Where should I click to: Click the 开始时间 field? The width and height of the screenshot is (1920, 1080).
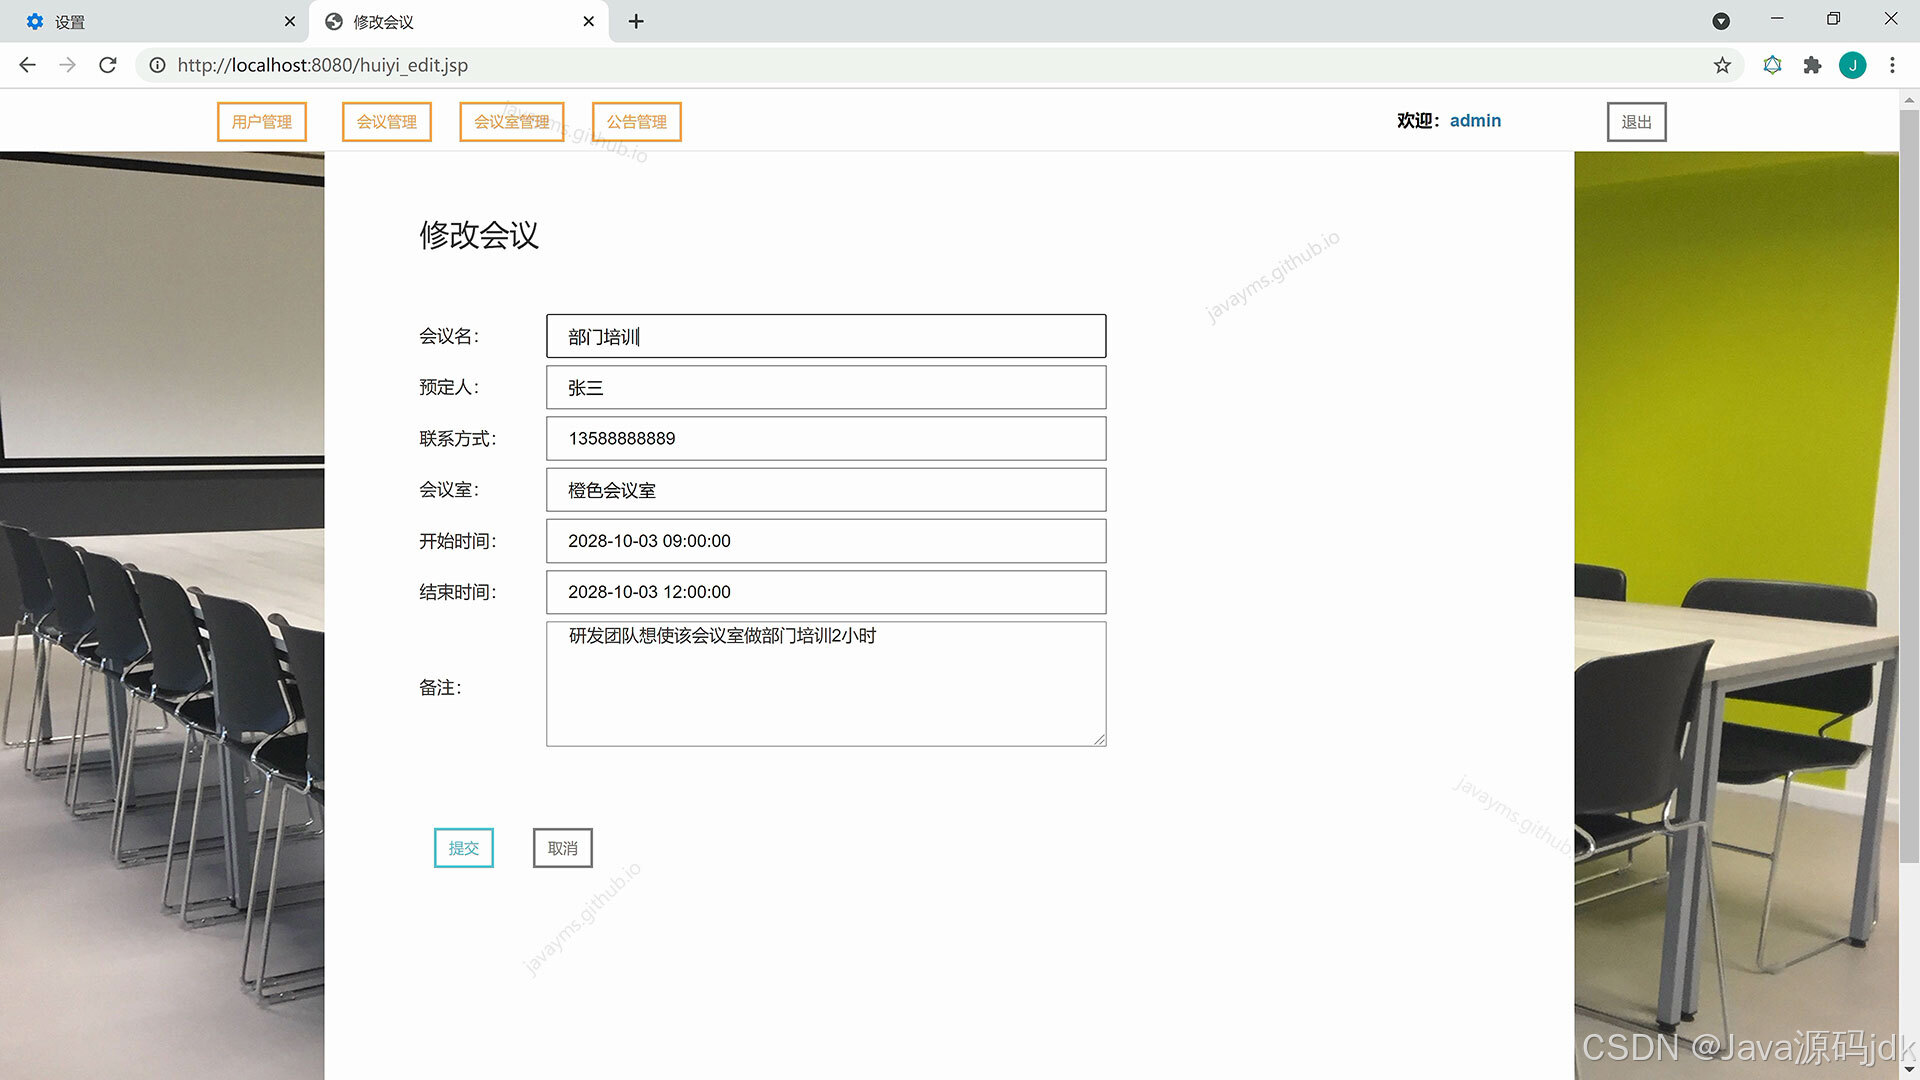coord(826,541)
